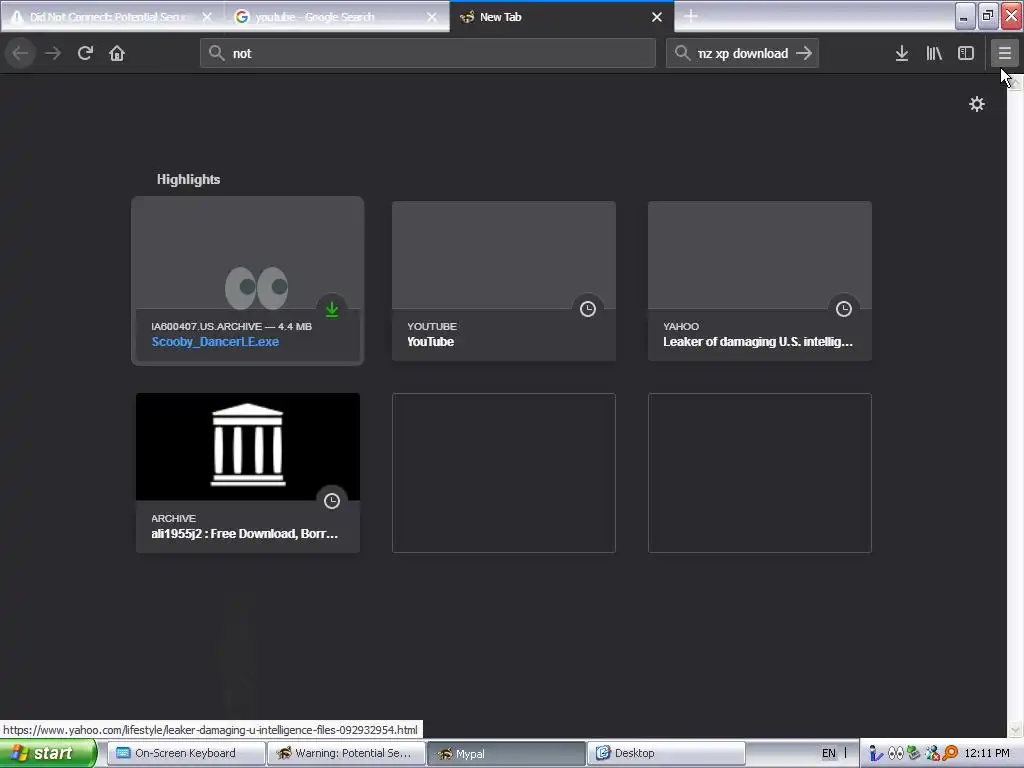Screen dimensions: 1024x768
Task: Open New Tab page preferences gear
Action: [976, 104]
